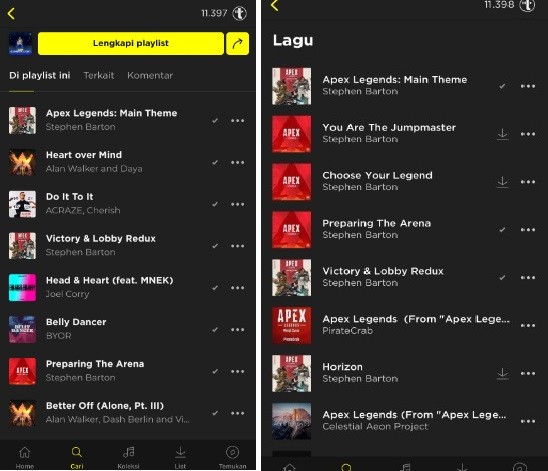Viewport: 548px width, 471px height.
Task: Open more options for Choose Your Legend
Action: (x=528, y=182)
